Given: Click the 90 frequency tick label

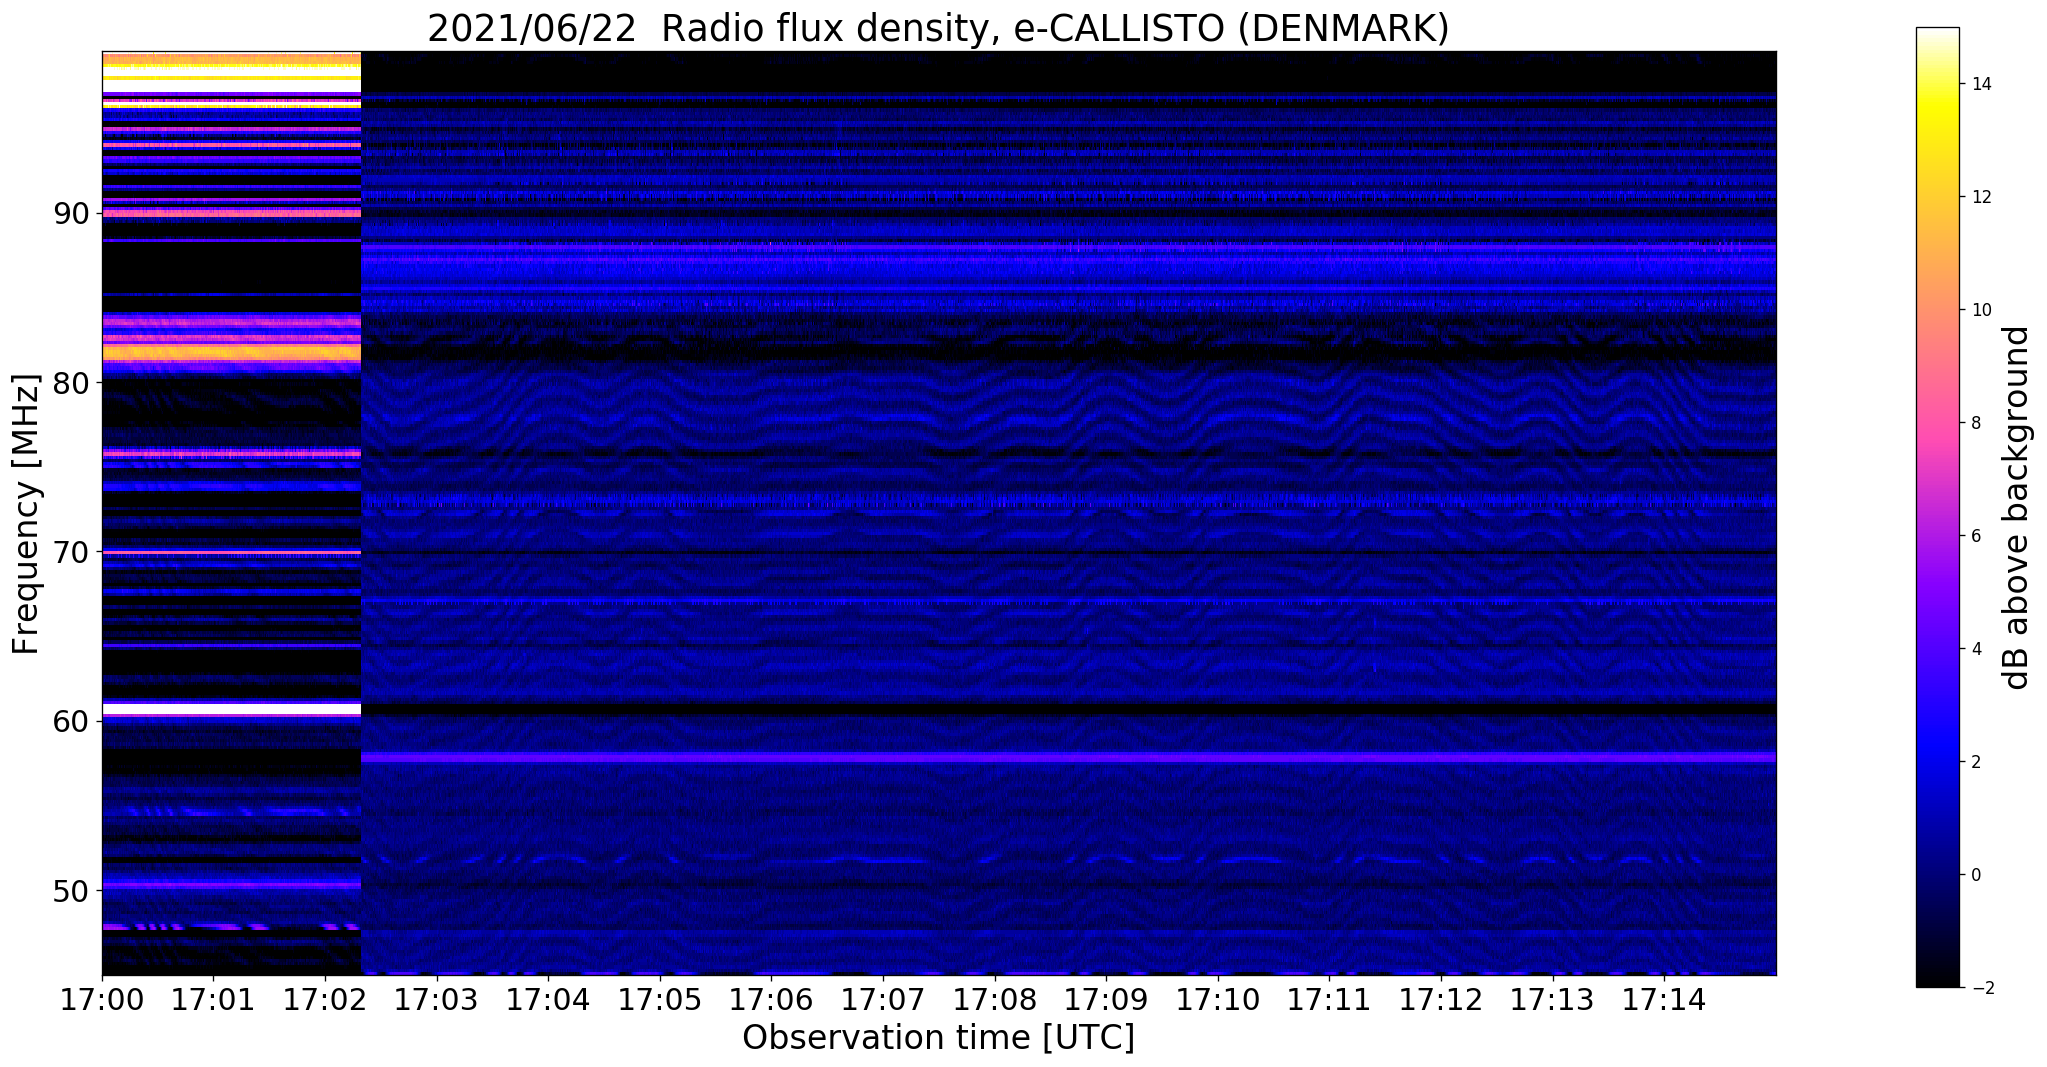Looking at the screenshot, I should pos(74,213).
